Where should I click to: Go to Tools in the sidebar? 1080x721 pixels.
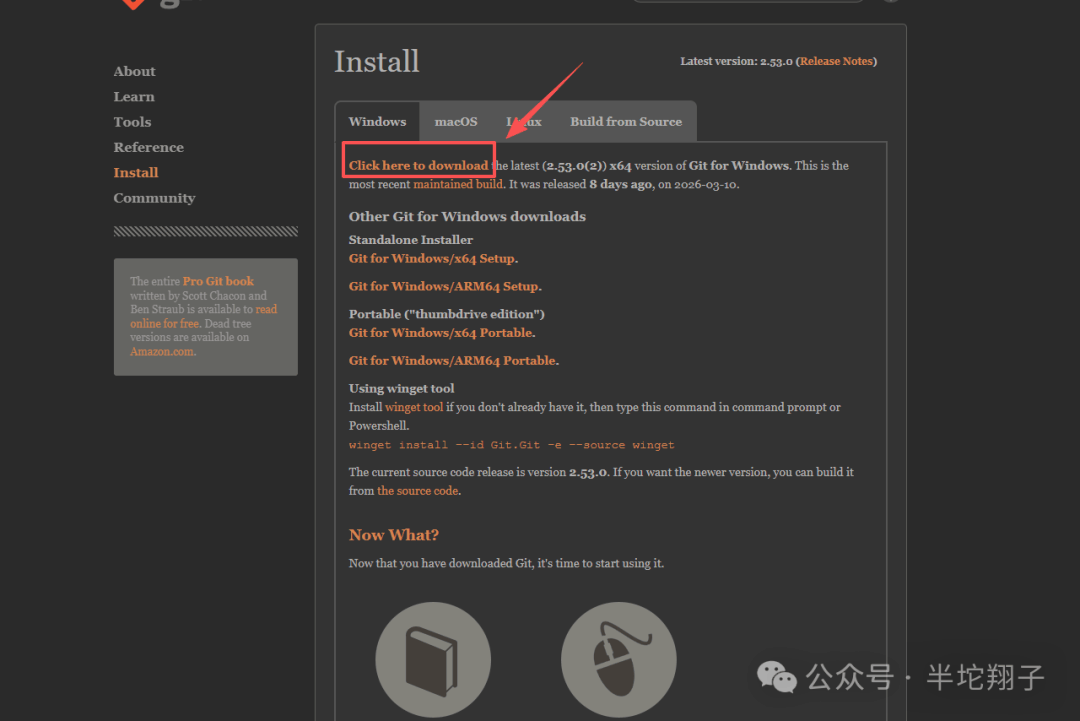coord(132,123)
